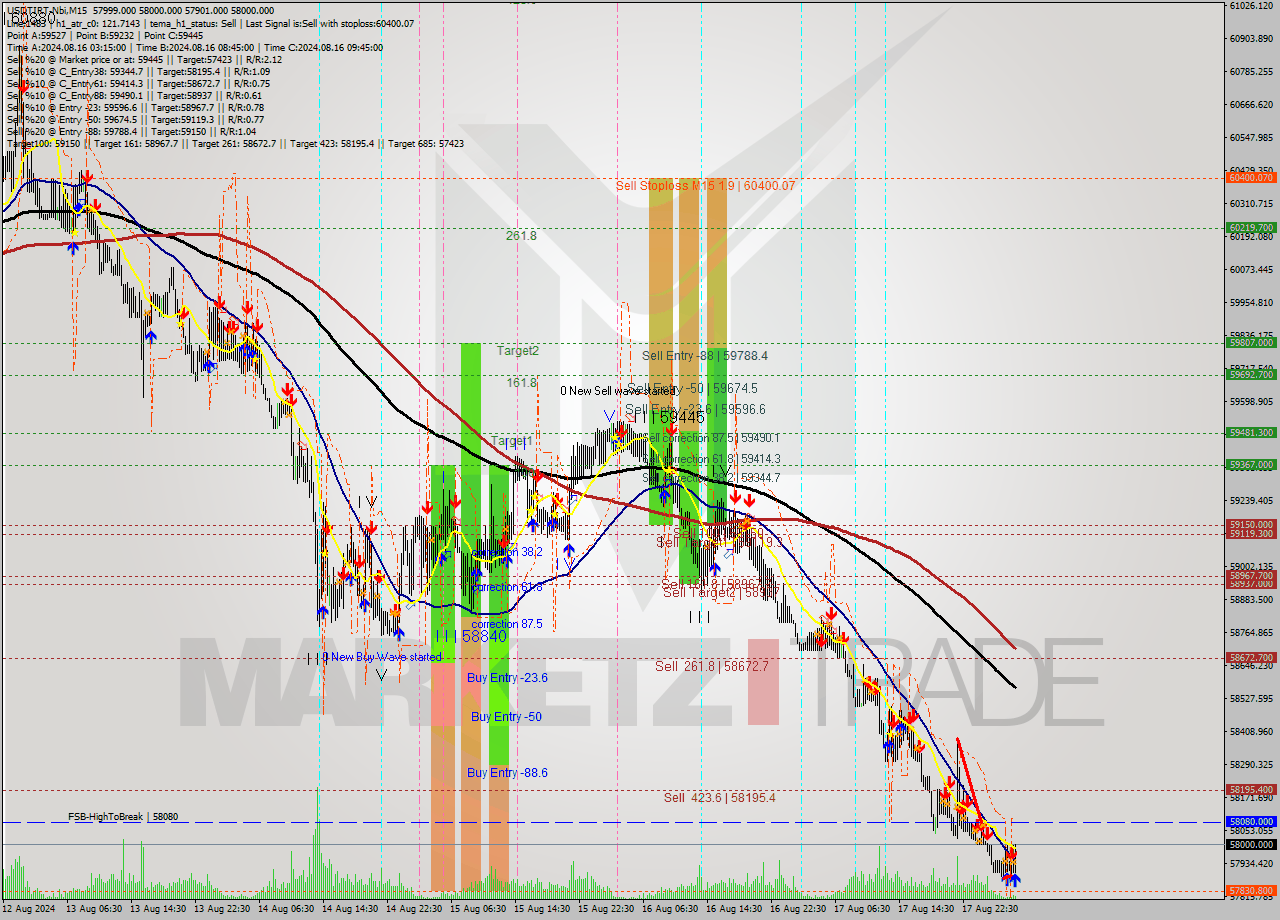1280x920 pixels.
Task: Click the green 59807.000 price tag
Action: click(x=1250, y=343)
